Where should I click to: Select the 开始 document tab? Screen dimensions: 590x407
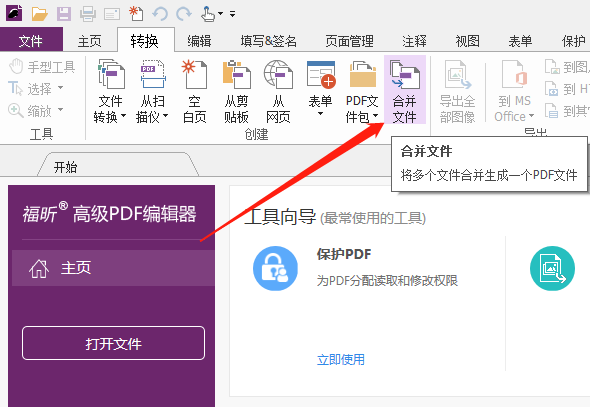[x=118, y=165]
